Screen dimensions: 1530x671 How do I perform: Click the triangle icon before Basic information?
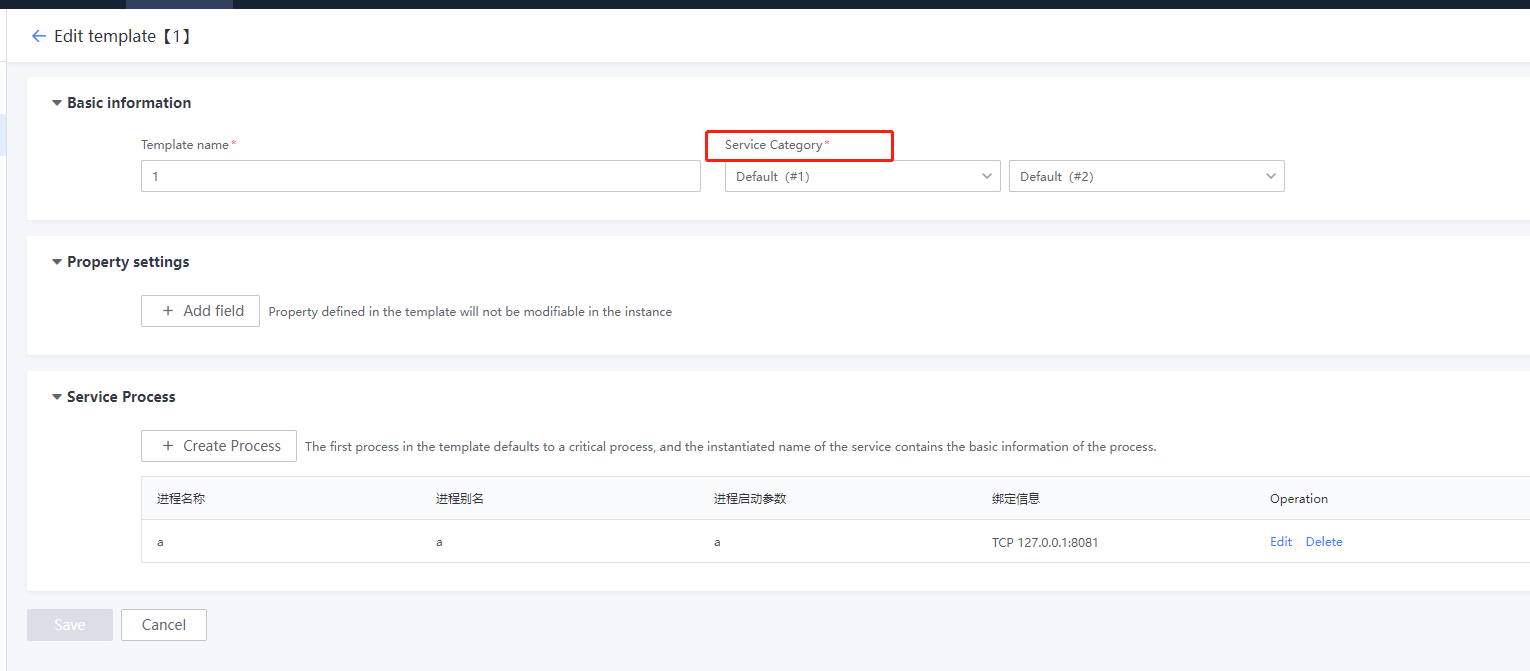[x=57, y=102]
